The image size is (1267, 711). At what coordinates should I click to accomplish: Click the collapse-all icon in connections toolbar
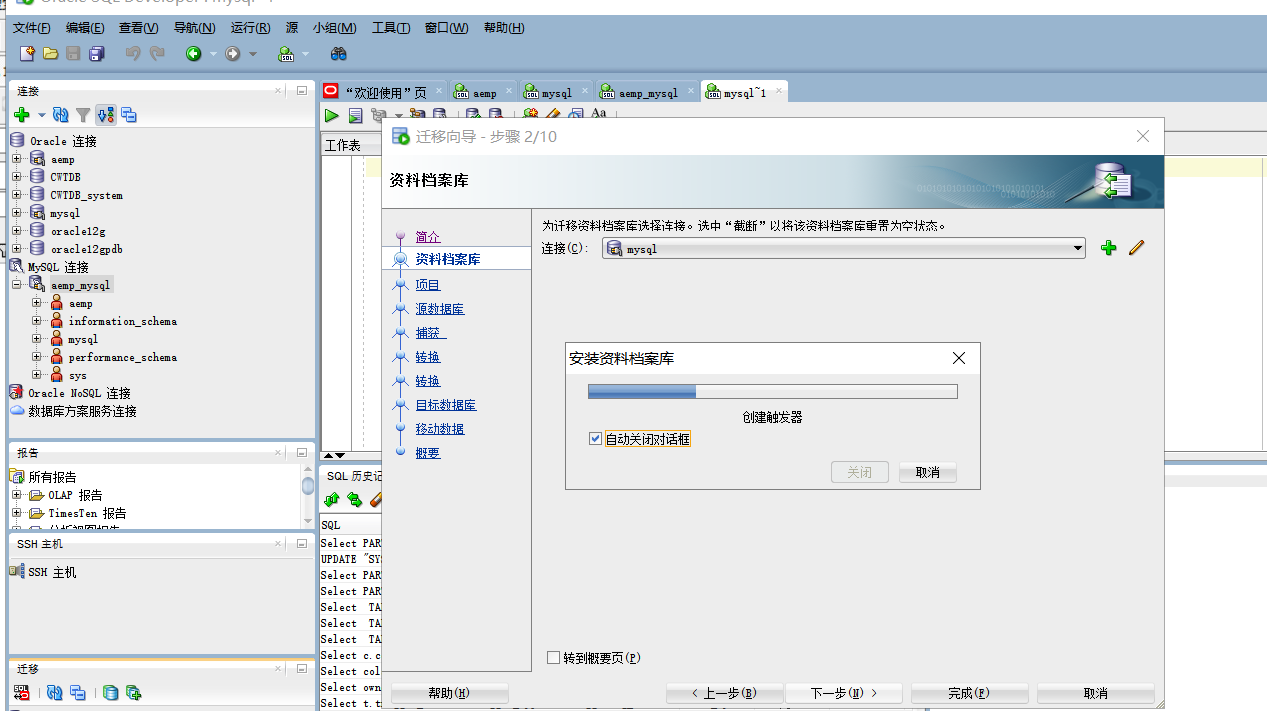(x=129, y=115)
